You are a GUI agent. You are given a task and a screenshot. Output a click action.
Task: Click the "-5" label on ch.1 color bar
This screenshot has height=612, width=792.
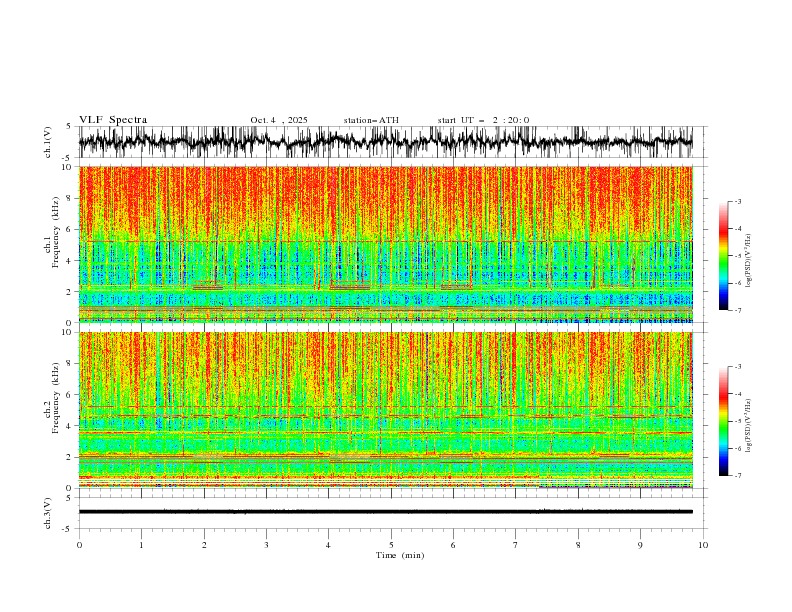737,256
